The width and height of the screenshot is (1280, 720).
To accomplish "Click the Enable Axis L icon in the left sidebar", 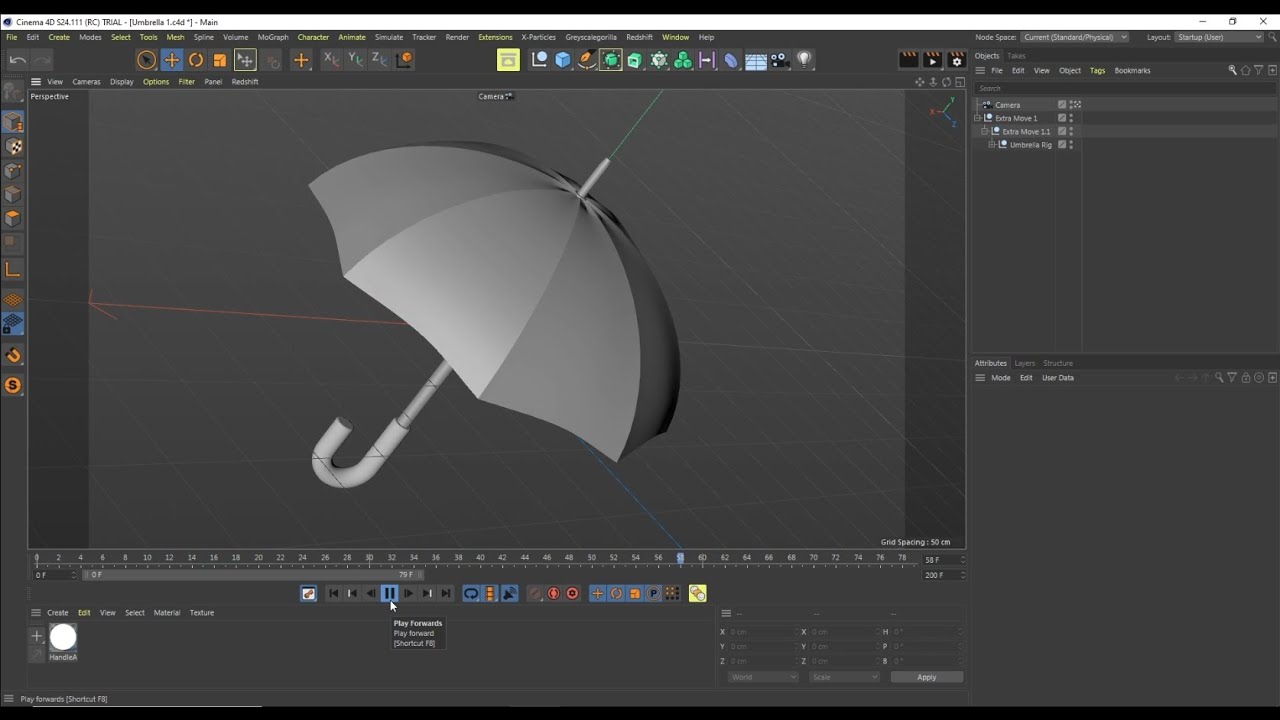I will coord(13,270).
